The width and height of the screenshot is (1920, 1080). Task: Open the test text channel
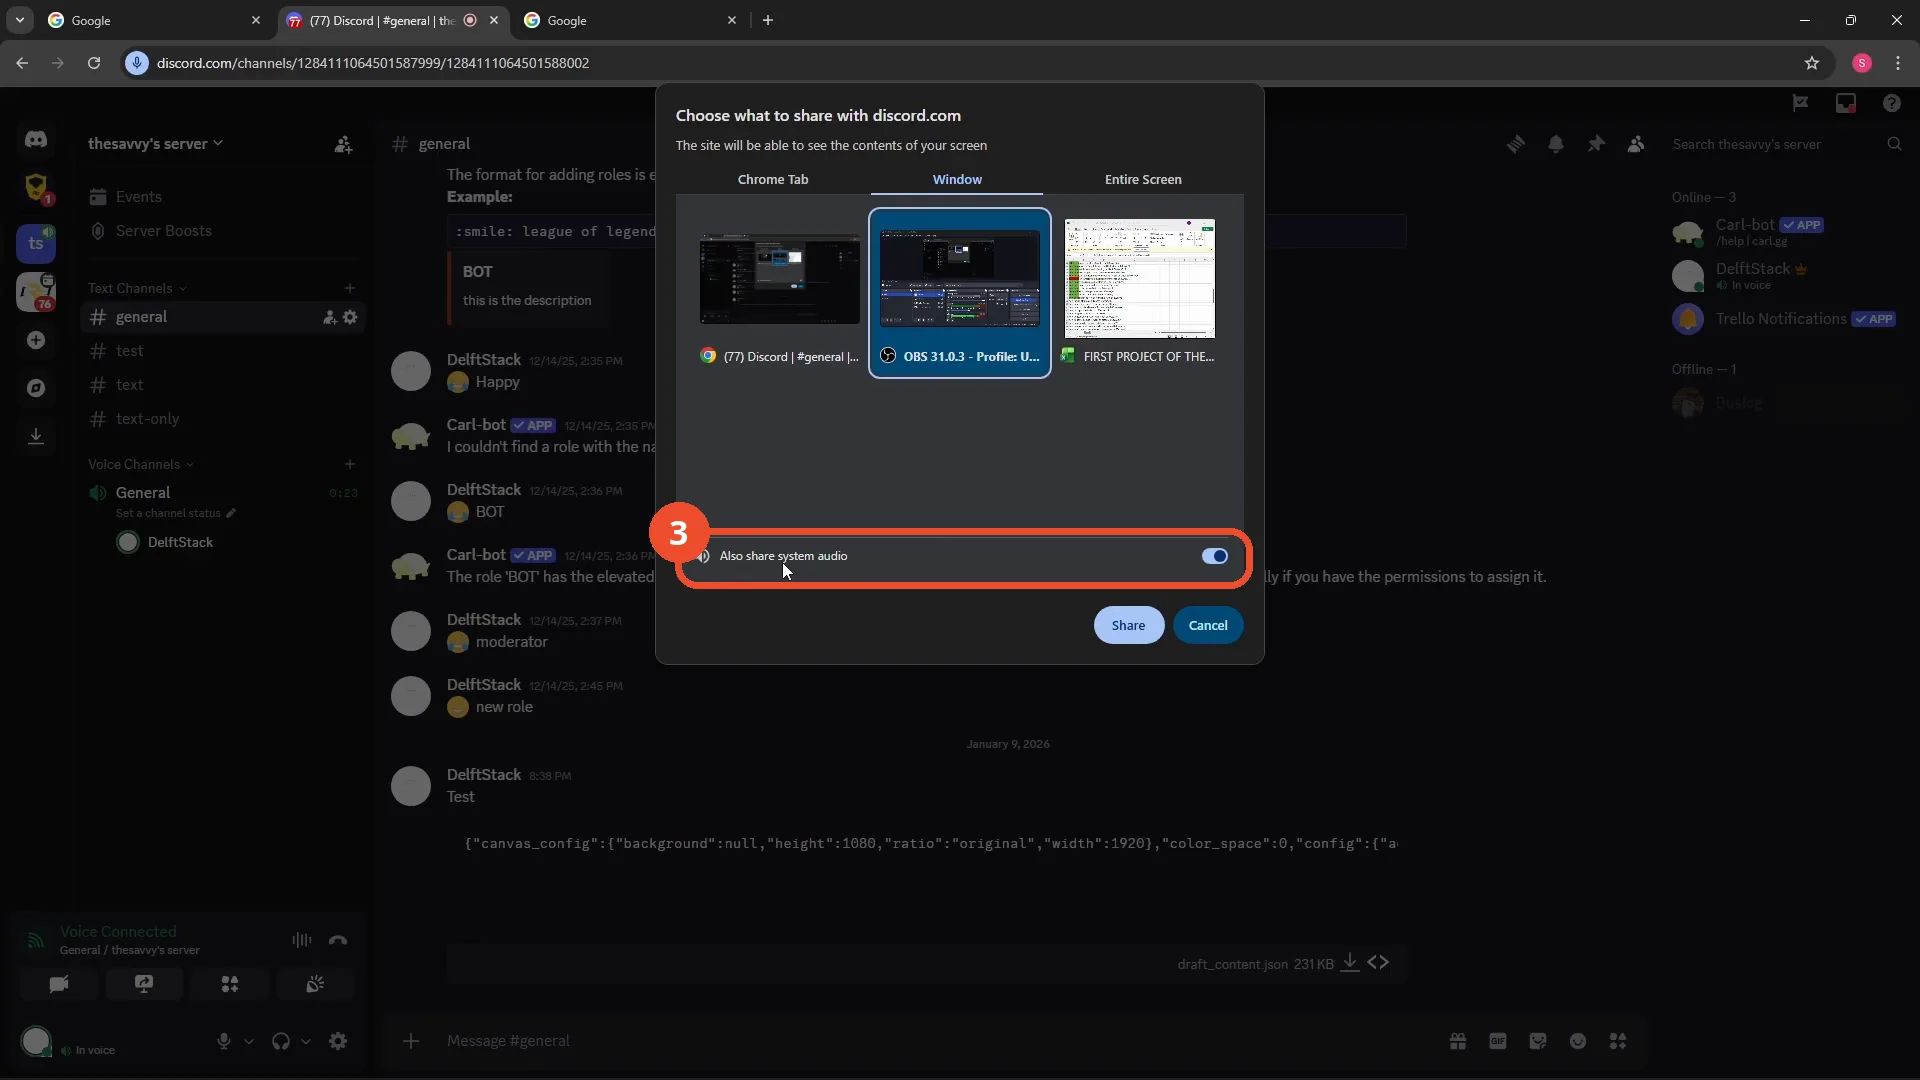[129, 351]
